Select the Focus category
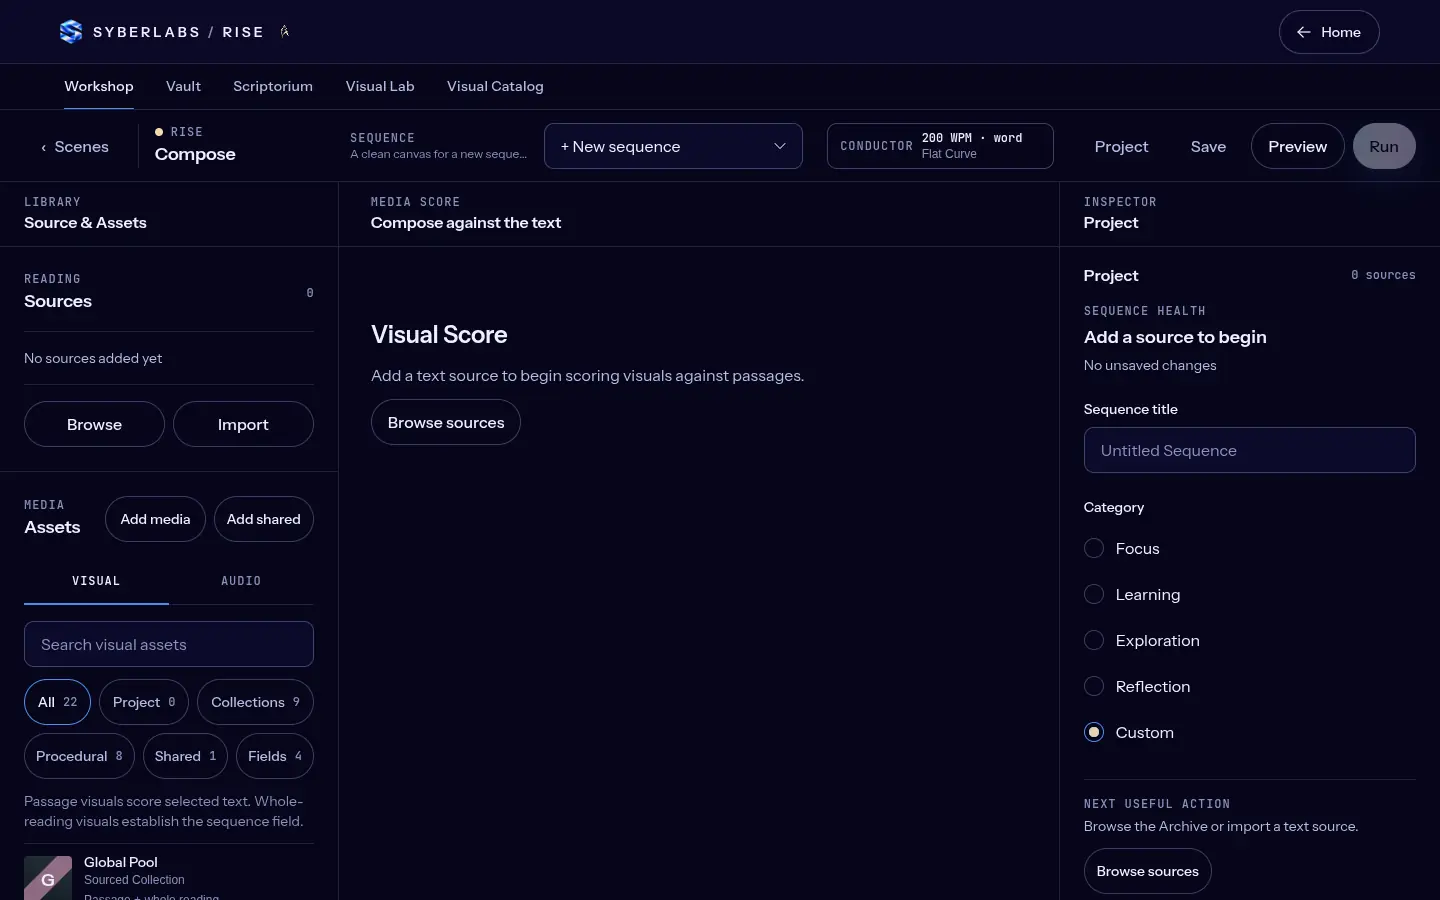 (1094, 549)
